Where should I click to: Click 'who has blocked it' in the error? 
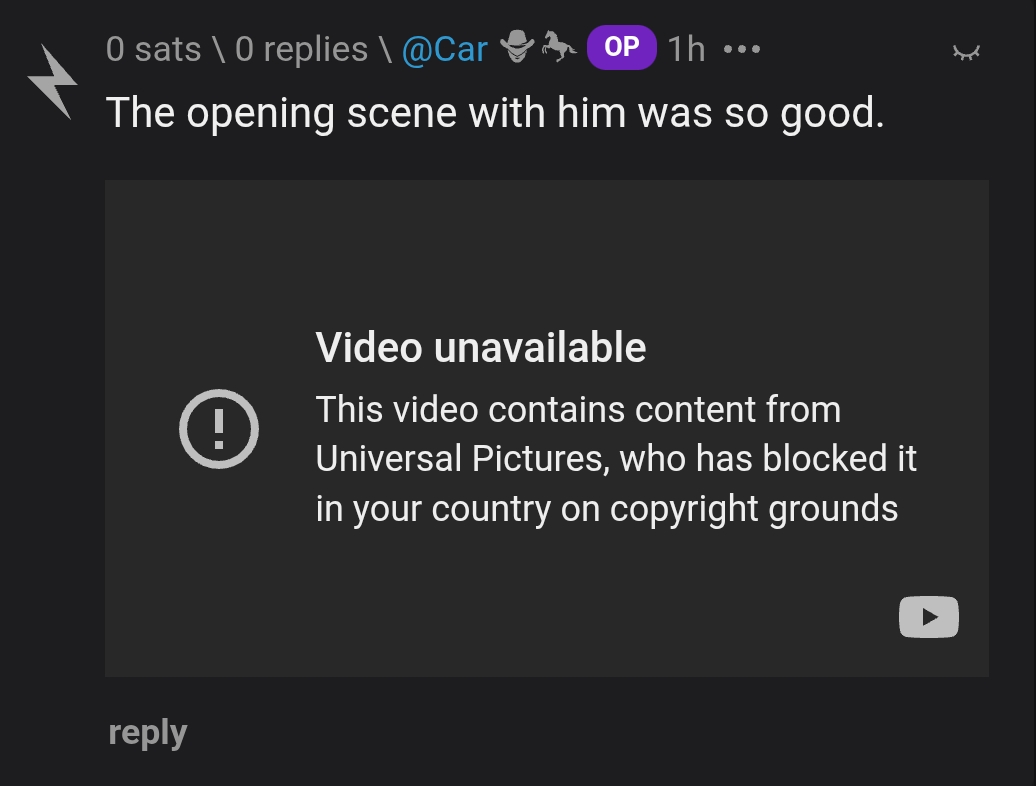pyautogui.click(x=768, y=459)
